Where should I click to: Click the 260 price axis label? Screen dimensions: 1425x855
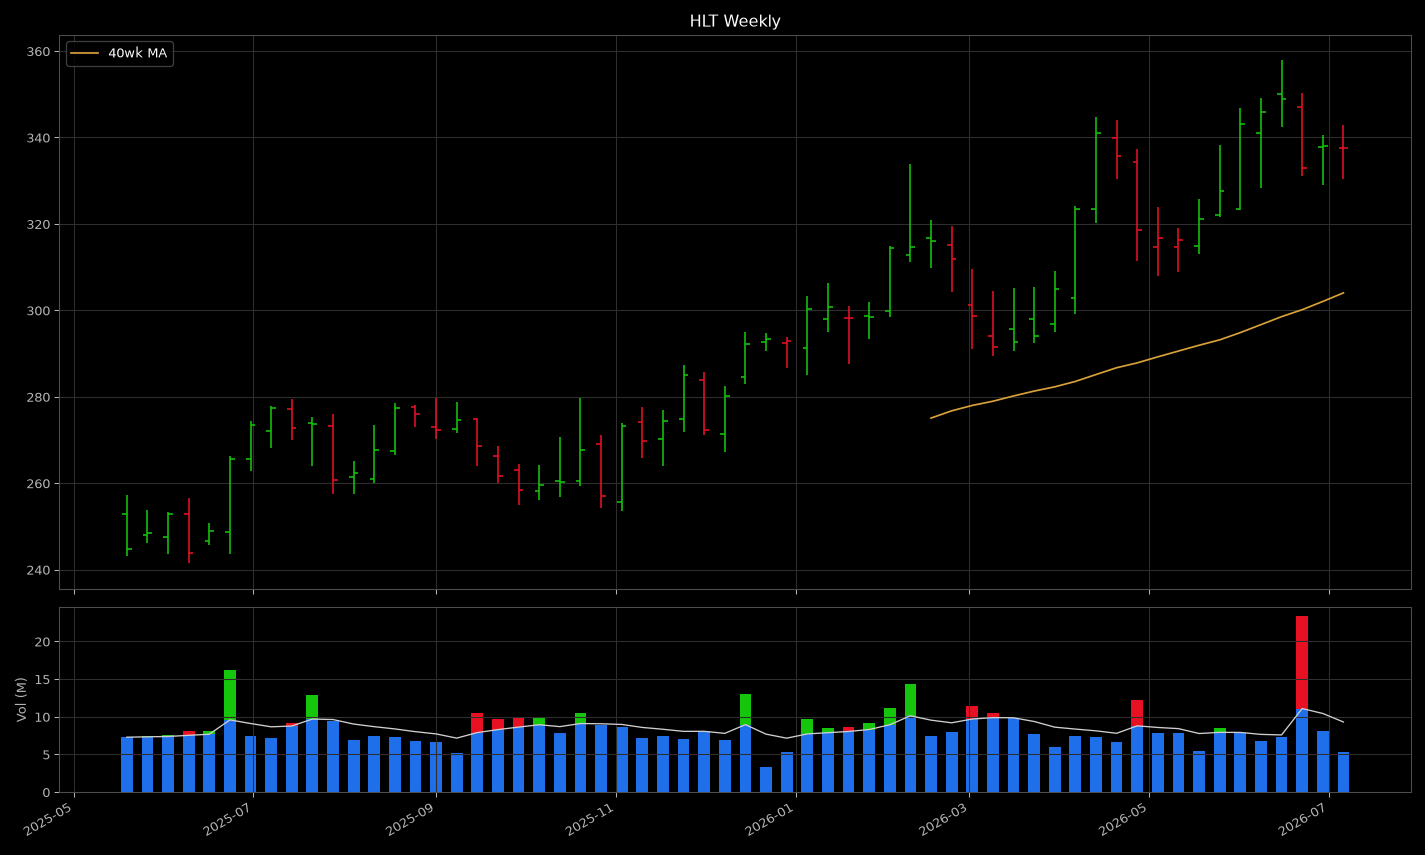point(38,484)
